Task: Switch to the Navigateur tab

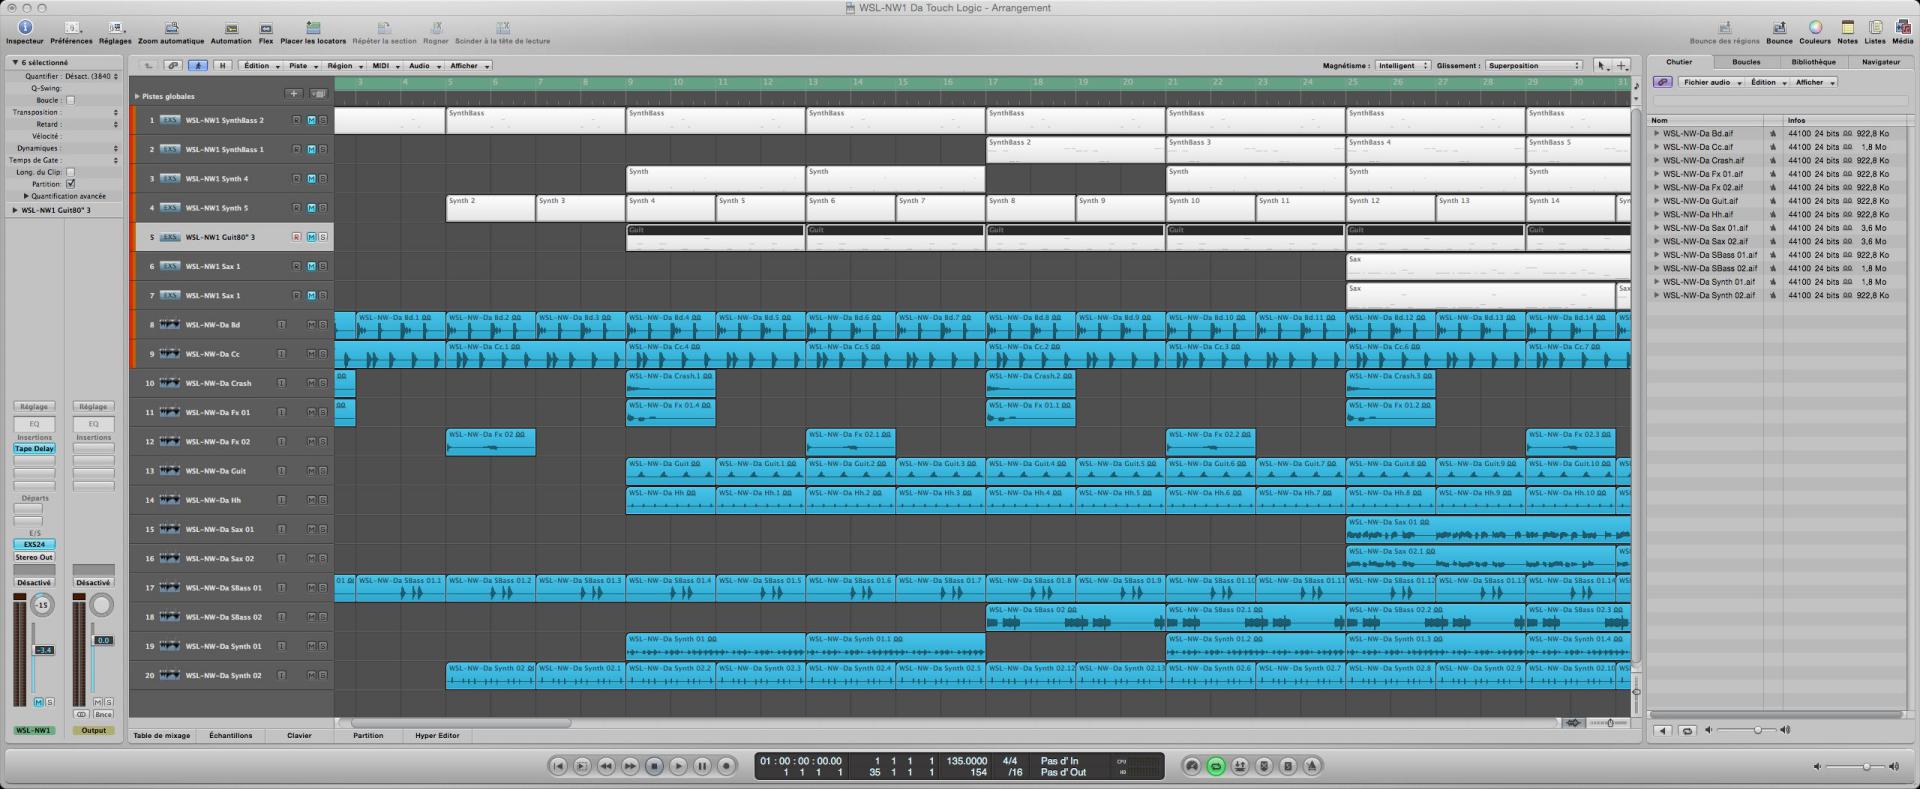Action: point(1881,62)
